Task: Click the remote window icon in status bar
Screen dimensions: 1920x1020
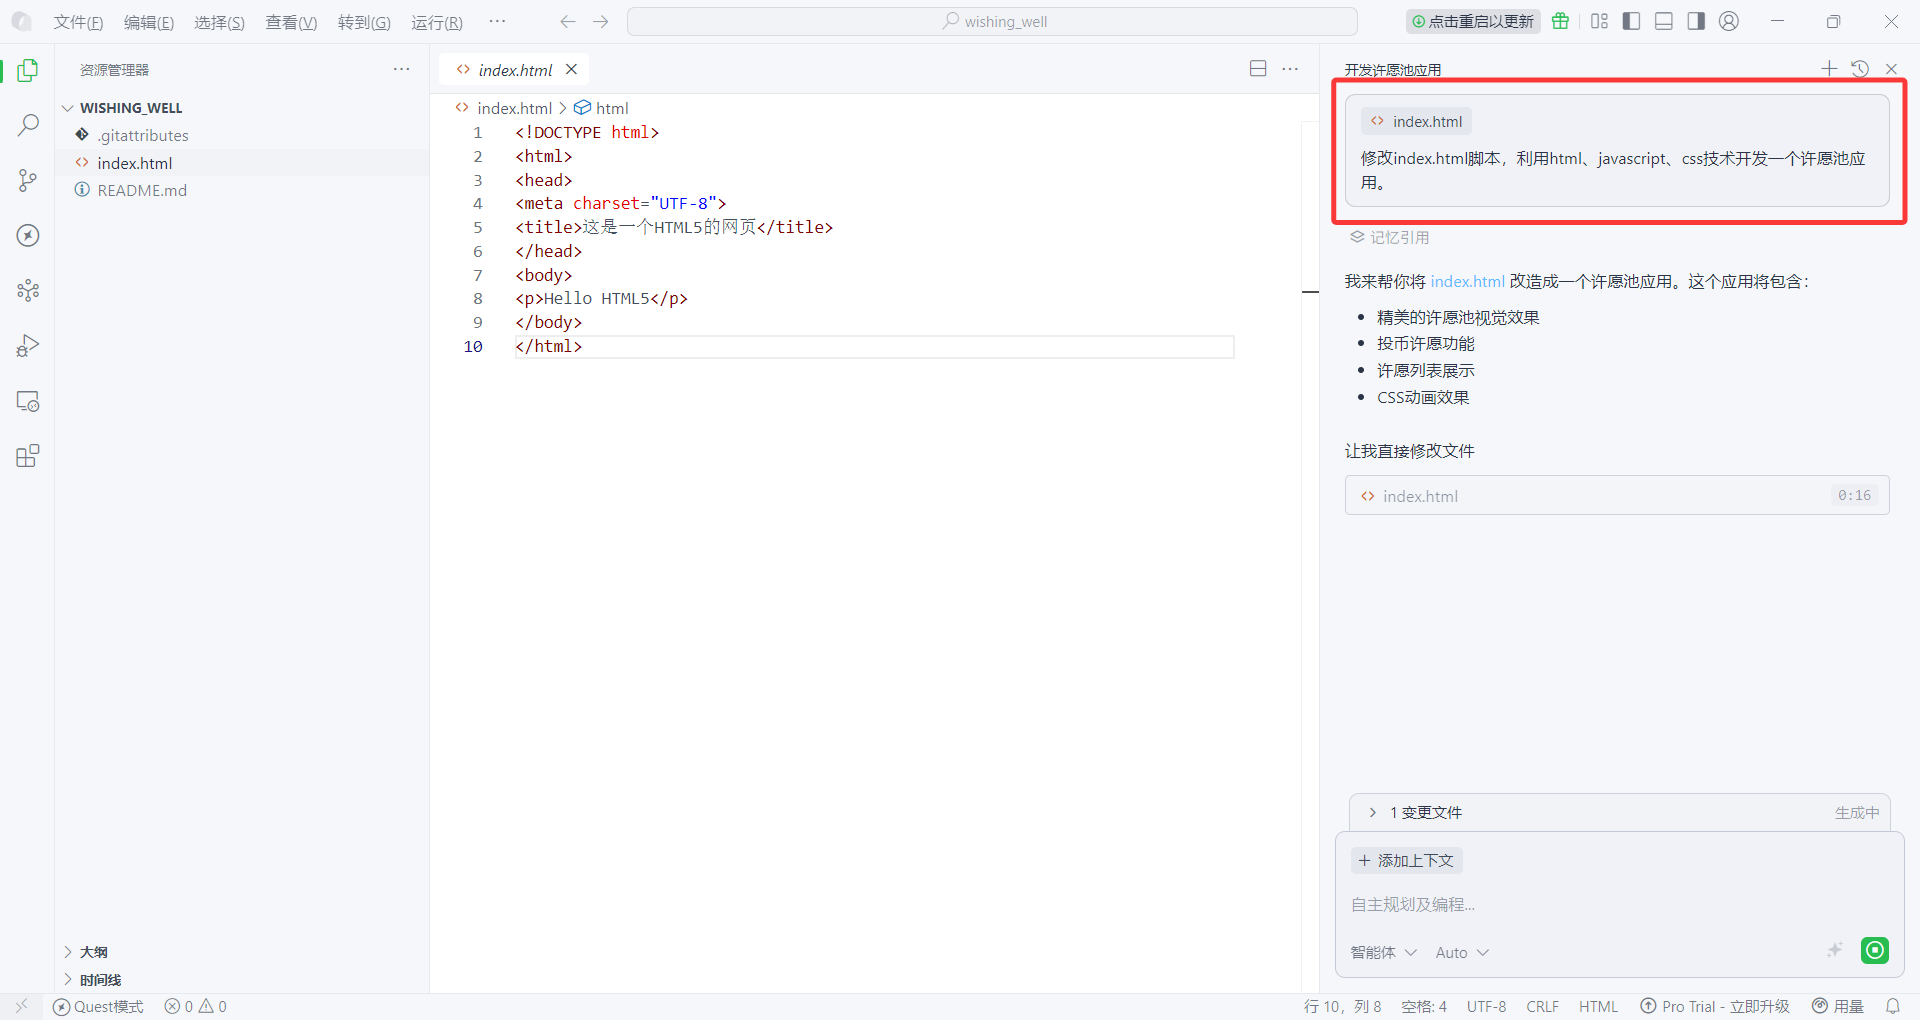Action: [21, 1006]
